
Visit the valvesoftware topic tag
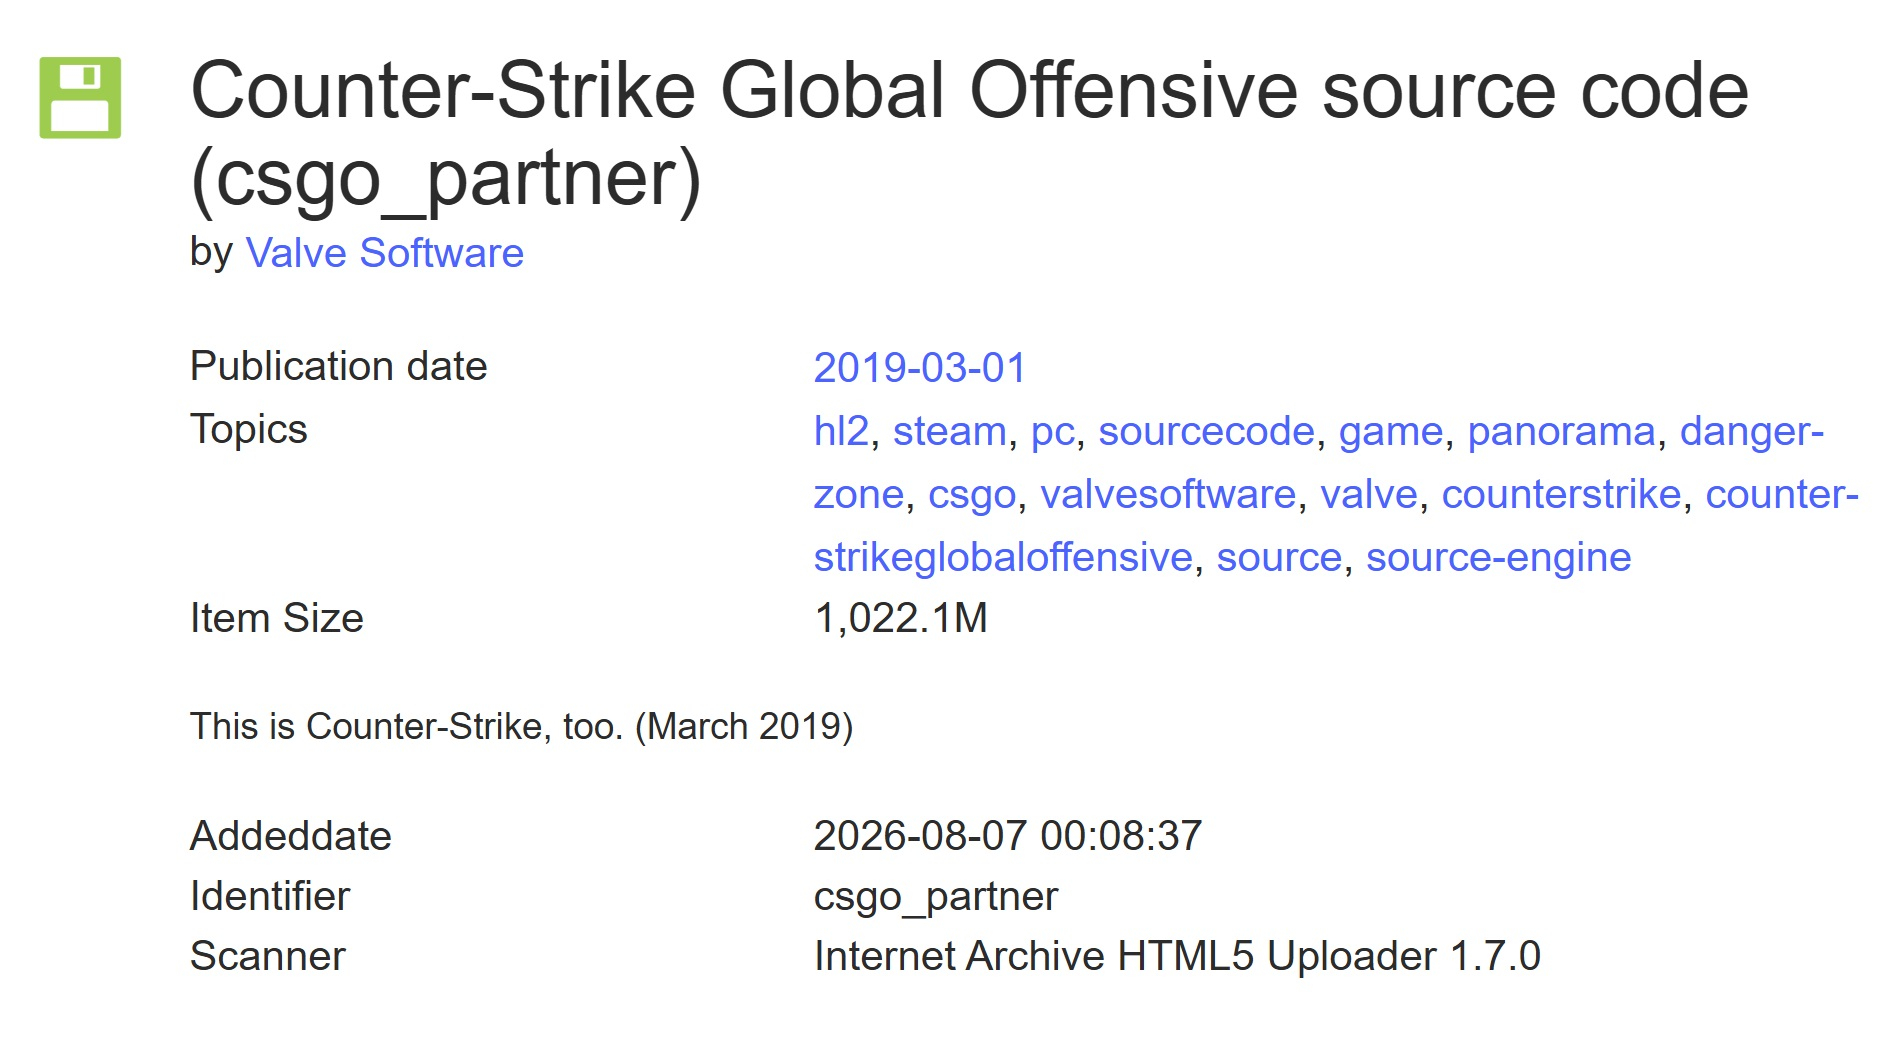(1168, 494)
